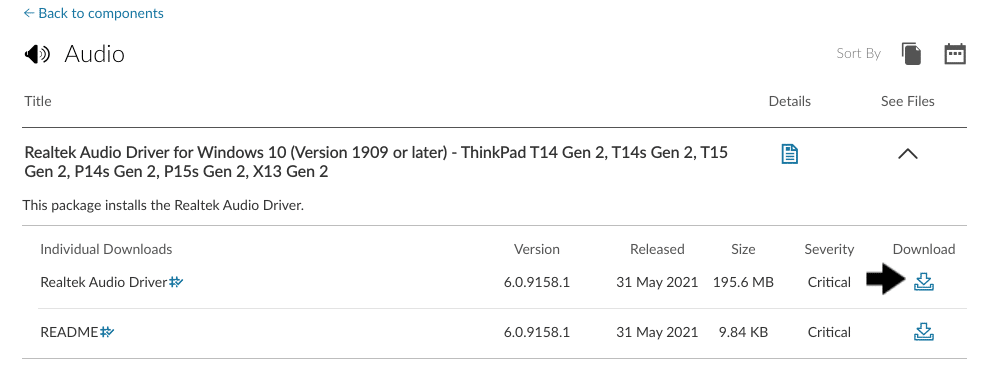Sort drivers by title using the pages icon

912,53
